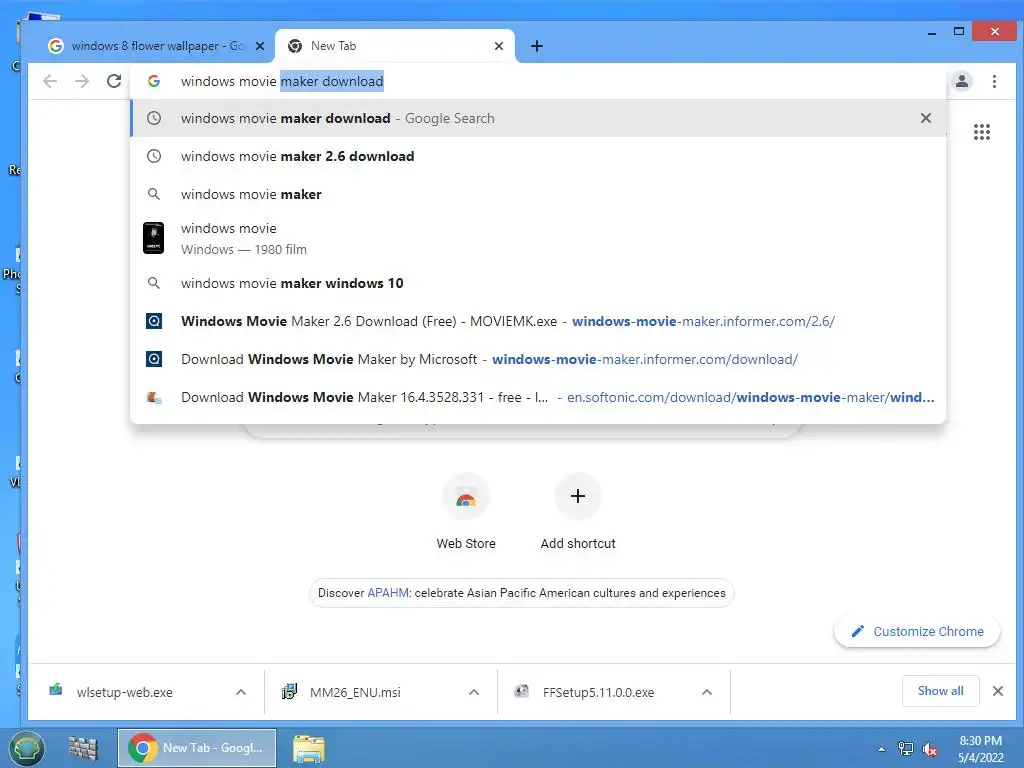Click Chrome New Tab taskbar button
1024x768 pixels.
tap(197, 748)
